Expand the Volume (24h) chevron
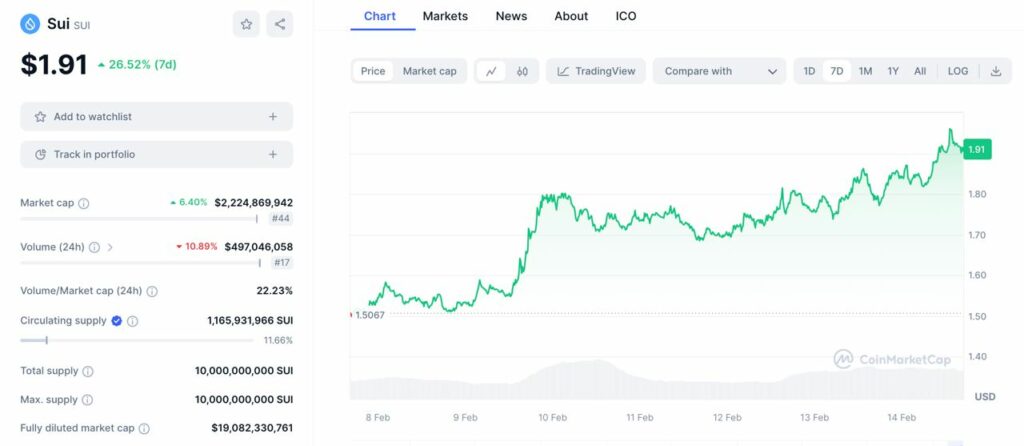 [110, 247]
